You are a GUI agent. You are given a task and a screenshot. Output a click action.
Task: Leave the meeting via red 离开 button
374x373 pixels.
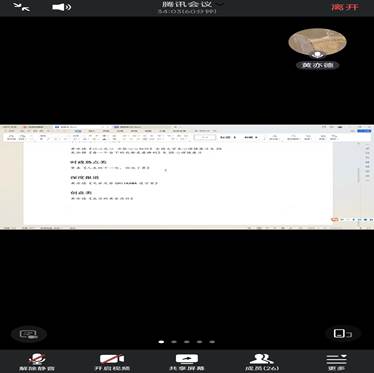coord(345,7)
